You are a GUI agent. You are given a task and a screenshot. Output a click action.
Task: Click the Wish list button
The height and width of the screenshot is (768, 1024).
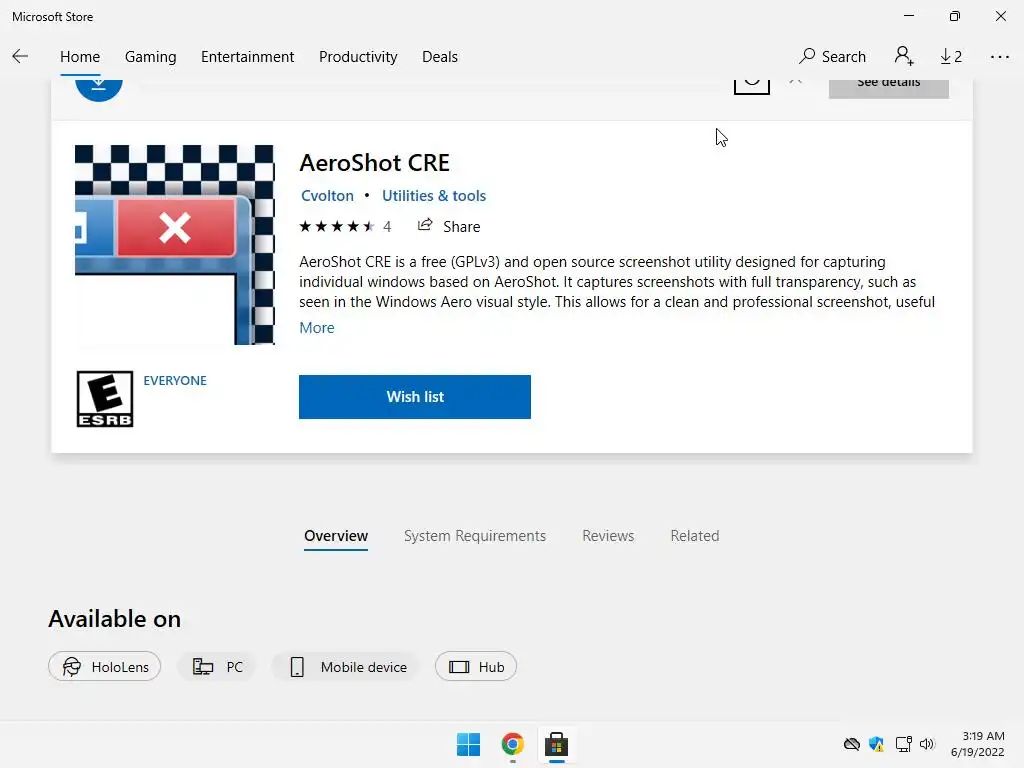(x=415, y=397)
